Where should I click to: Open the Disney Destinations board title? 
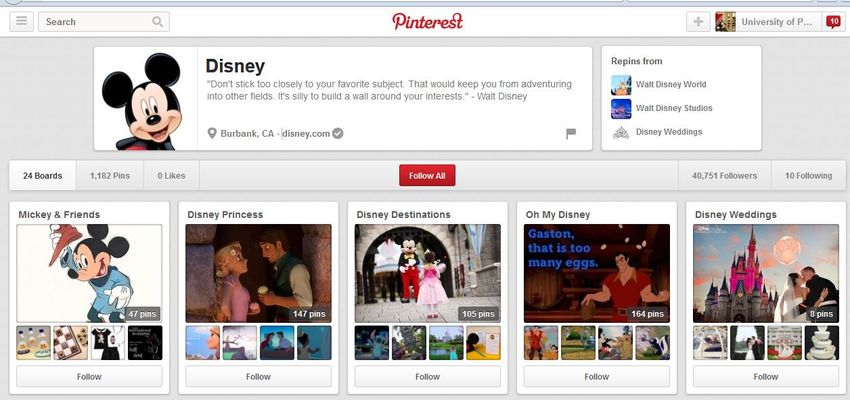403,215
